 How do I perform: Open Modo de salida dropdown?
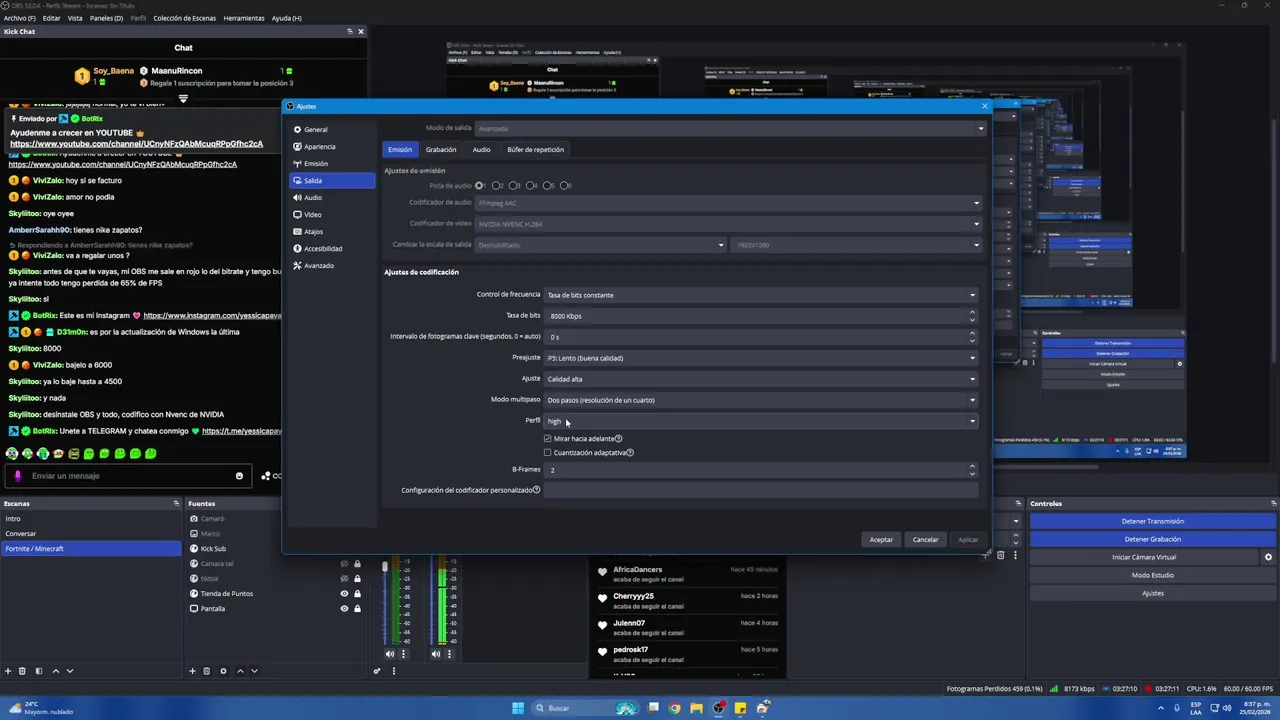pos(730,128)
